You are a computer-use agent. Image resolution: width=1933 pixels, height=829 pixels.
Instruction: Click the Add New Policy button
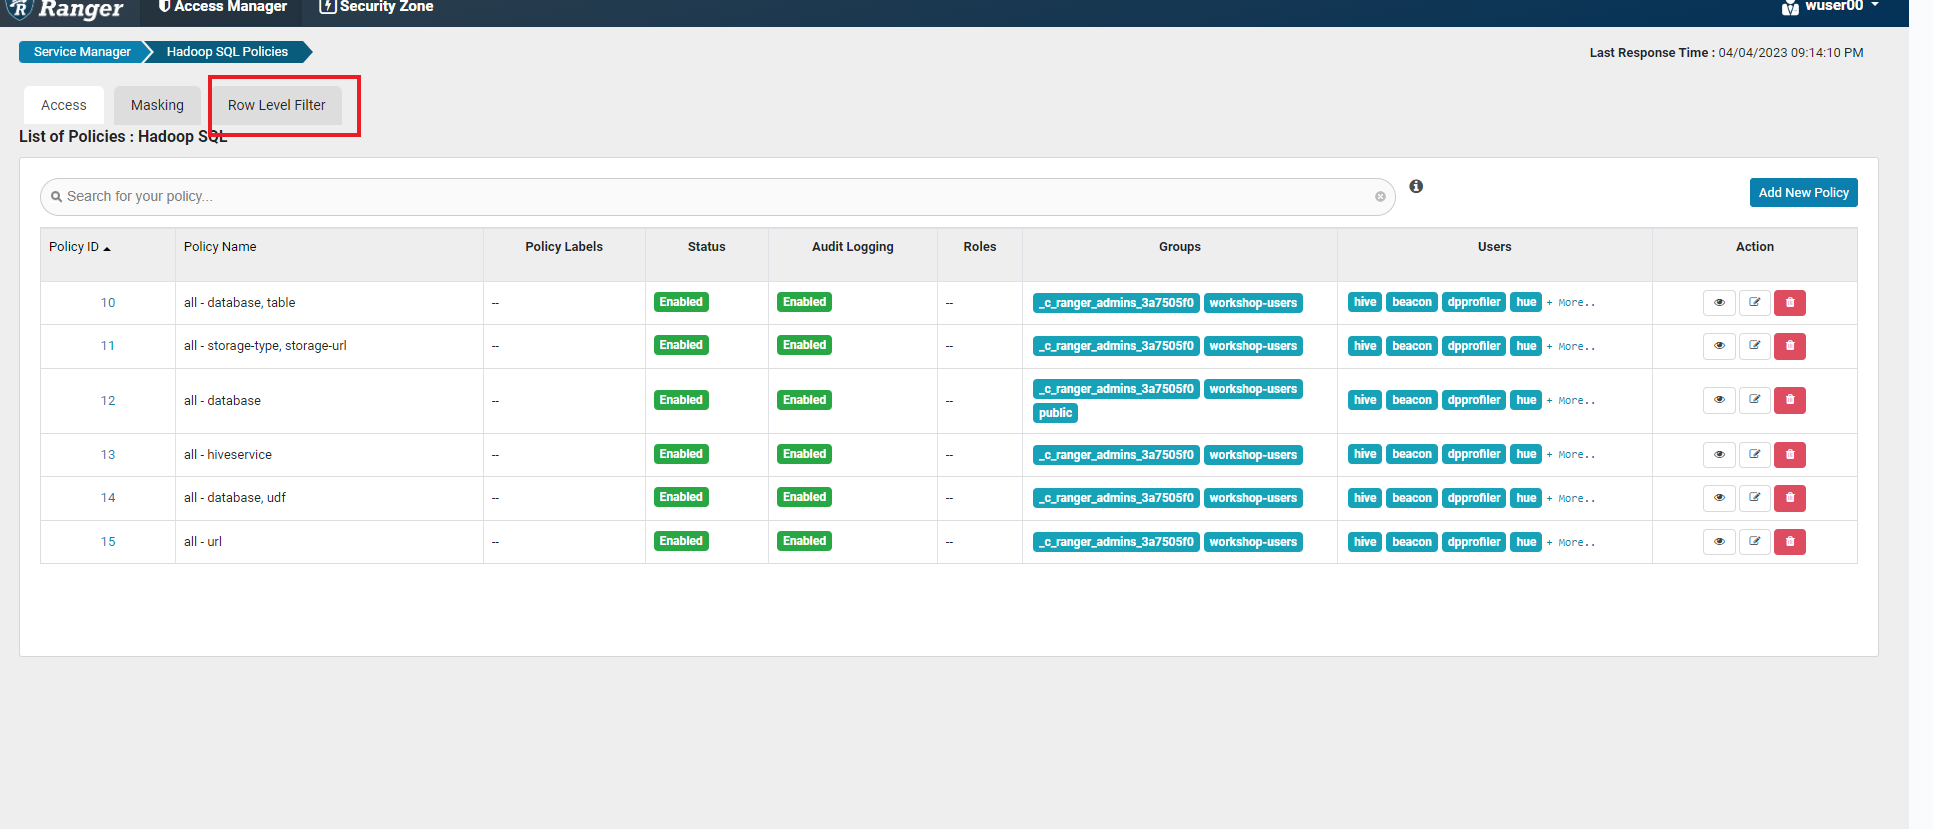(x=1804, y=193)
